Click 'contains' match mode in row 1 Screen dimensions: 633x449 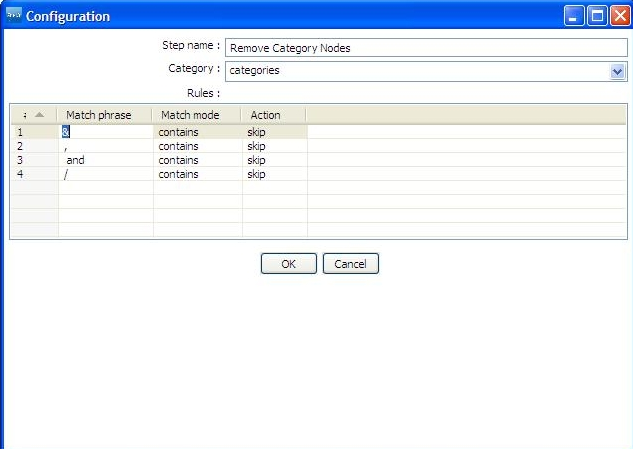198,132
